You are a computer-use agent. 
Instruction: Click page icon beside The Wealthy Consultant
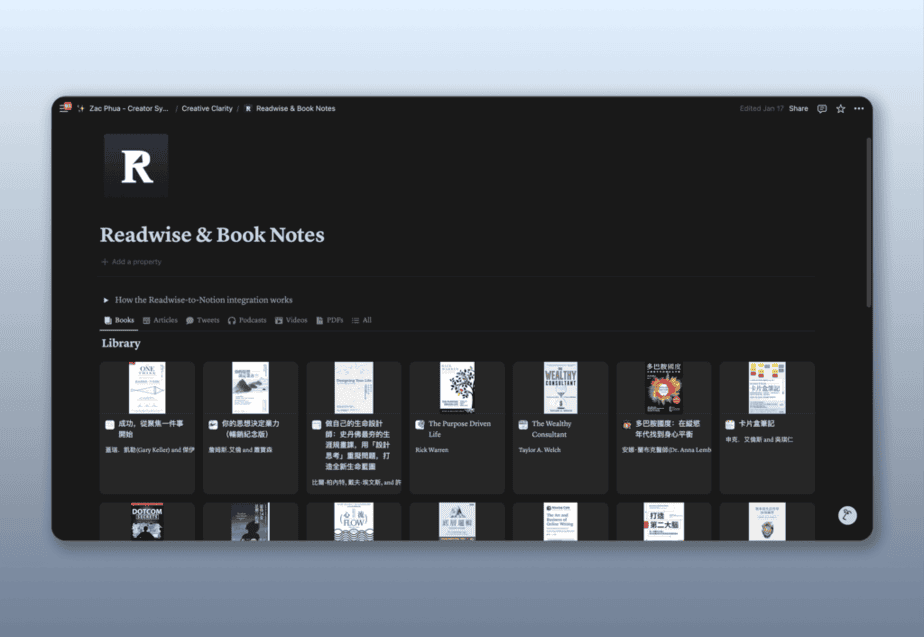523,424
